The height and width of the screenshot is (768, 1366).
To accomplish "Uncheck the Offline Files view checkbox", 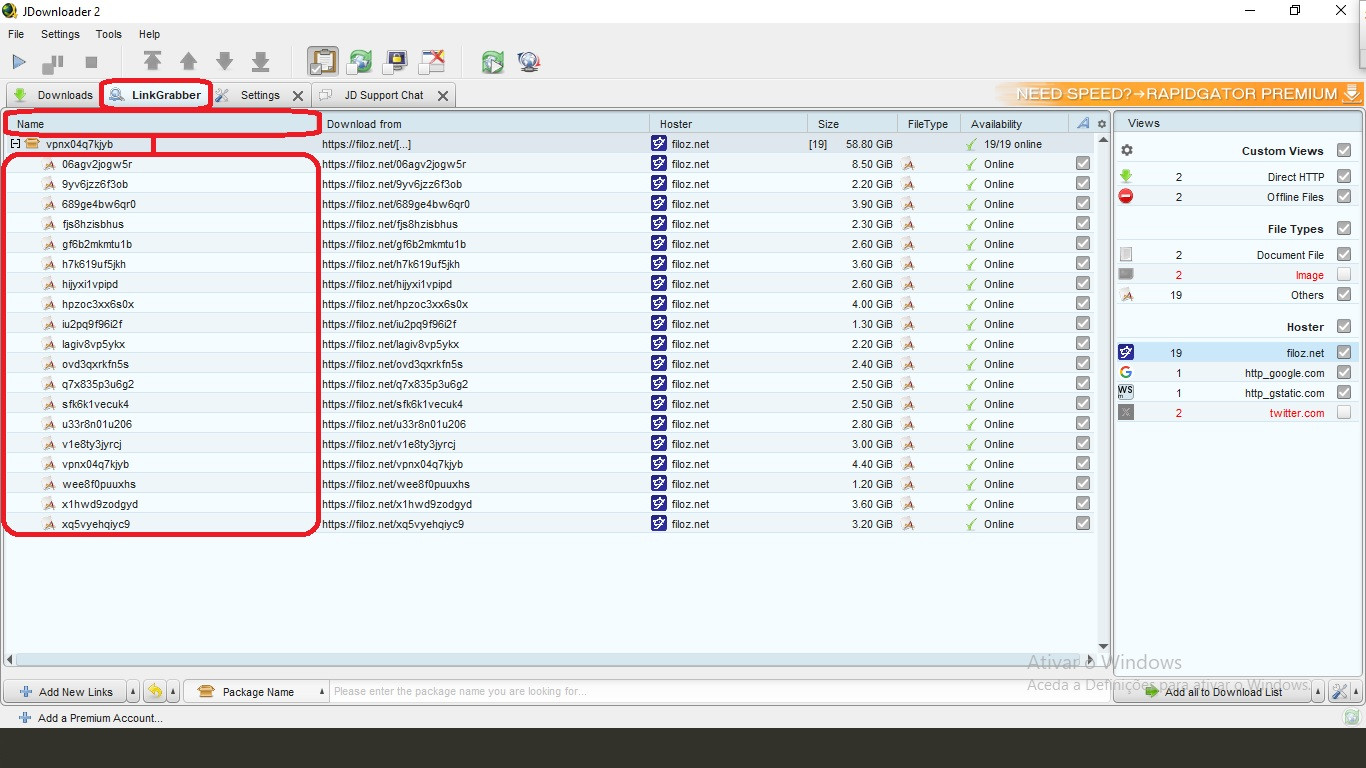I will pyautogui.click(x=1344, y=196).
